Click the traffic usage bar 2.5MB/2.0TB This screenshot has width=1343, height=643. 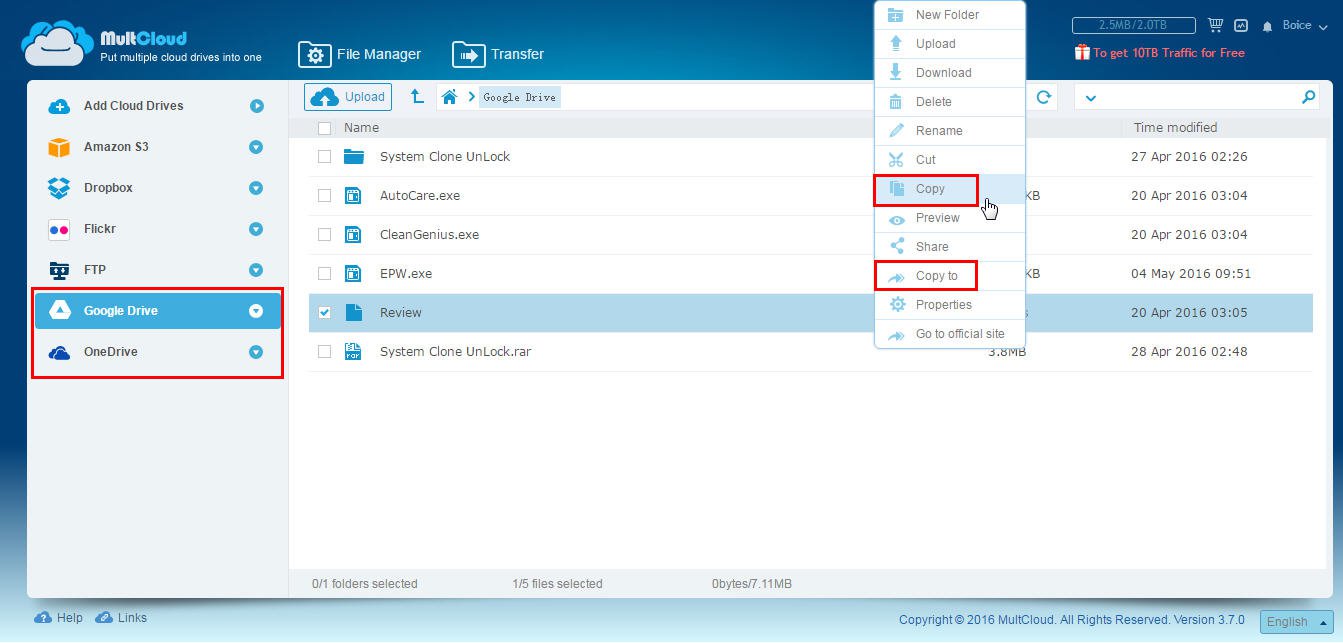[x=1133, y=25]
